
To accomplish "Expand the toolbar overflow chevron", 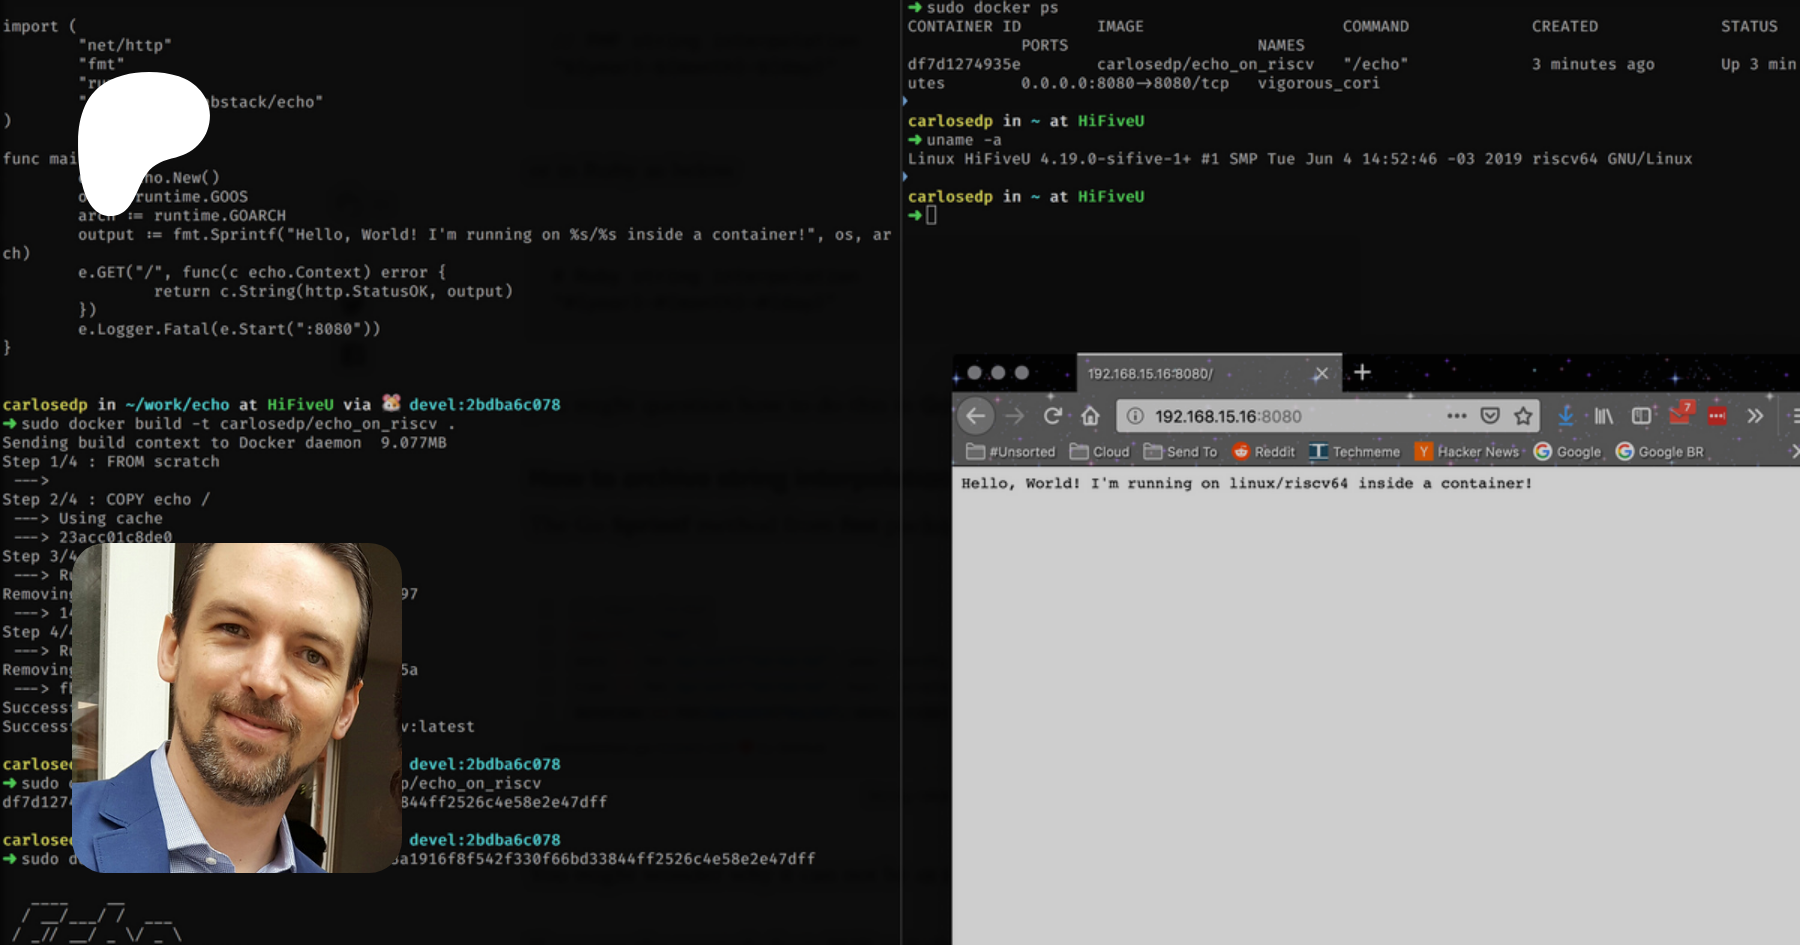I will pyautogui.click(x=1755, y=416).
